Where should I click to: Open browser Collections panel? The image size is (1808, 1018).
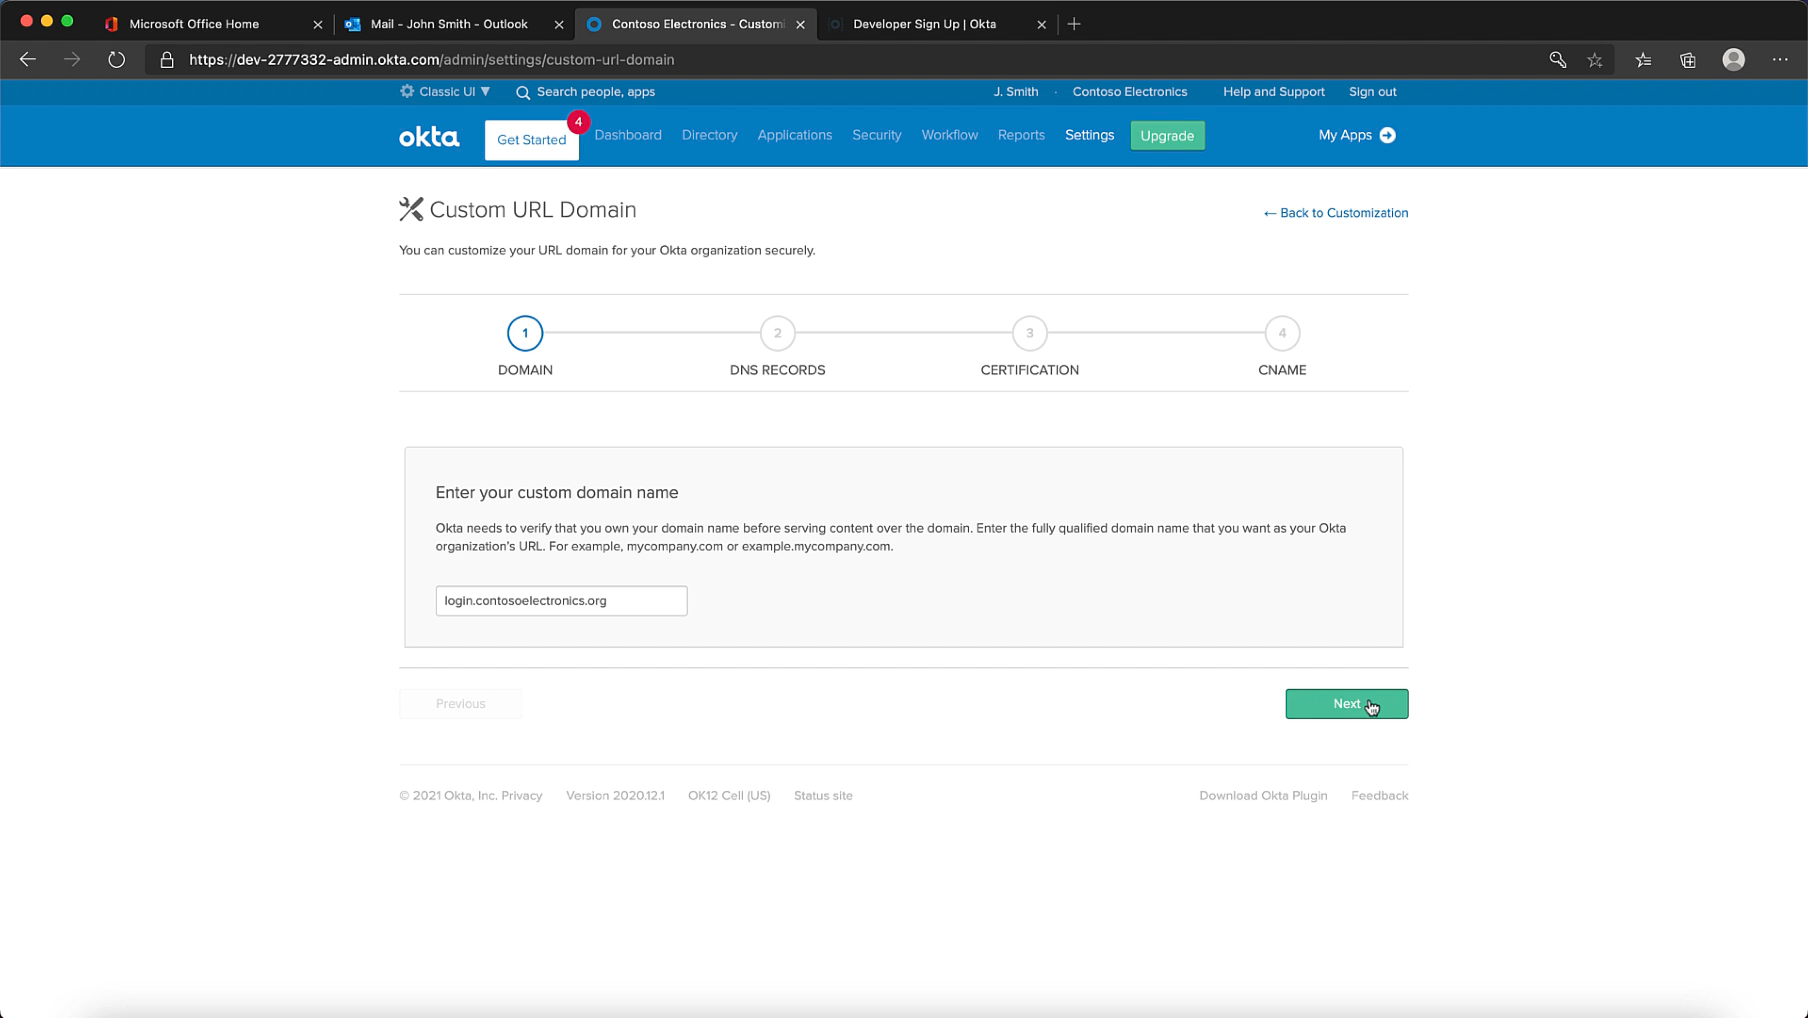pos(1688,60)
